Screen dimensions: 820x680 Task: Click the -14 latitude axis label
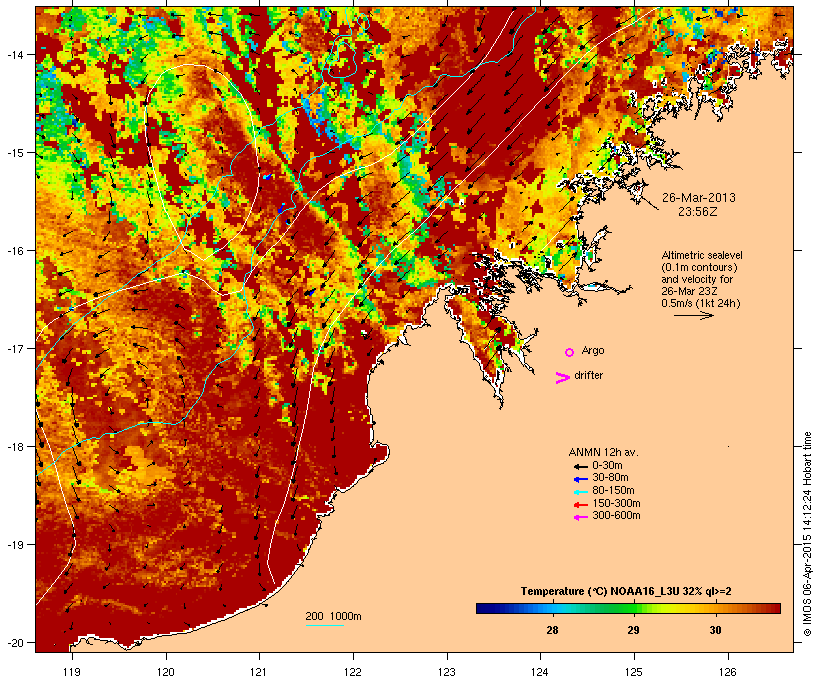point(14,54)
